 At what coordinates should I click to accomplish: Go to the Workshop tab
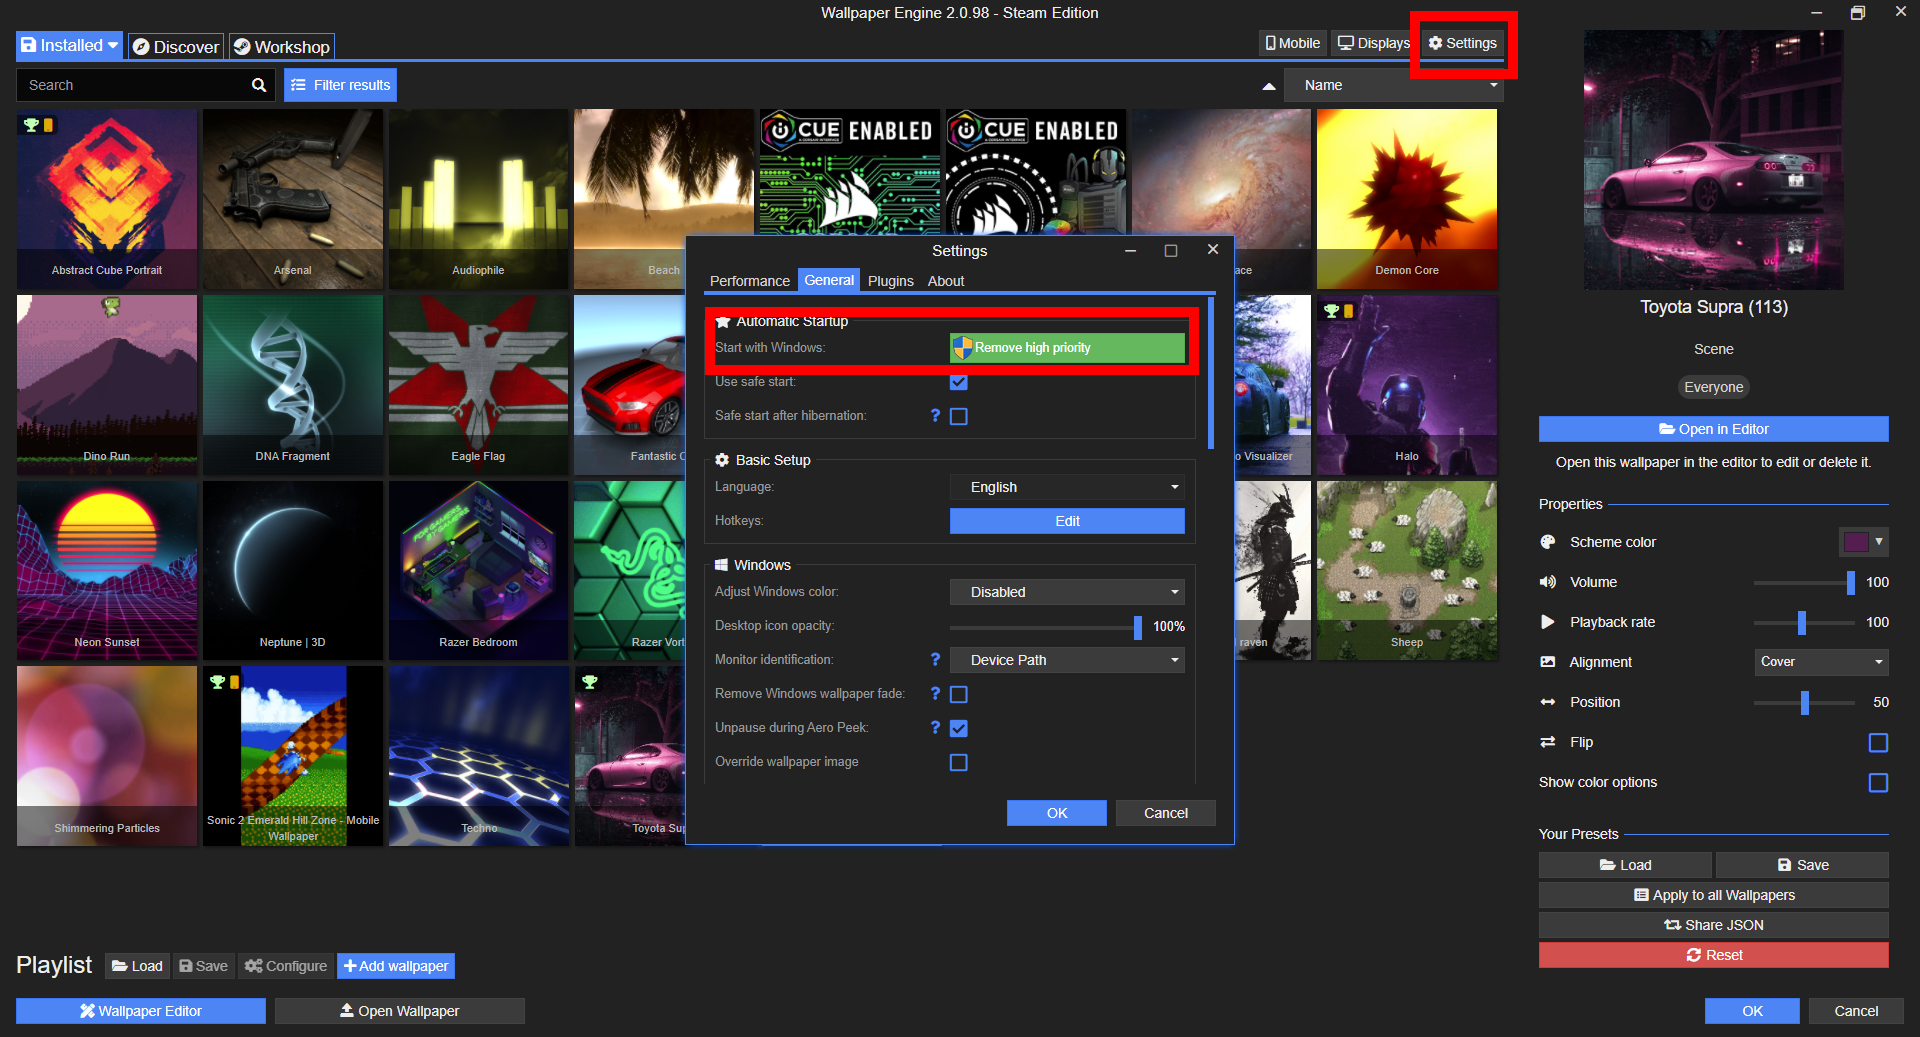(281, 47)
